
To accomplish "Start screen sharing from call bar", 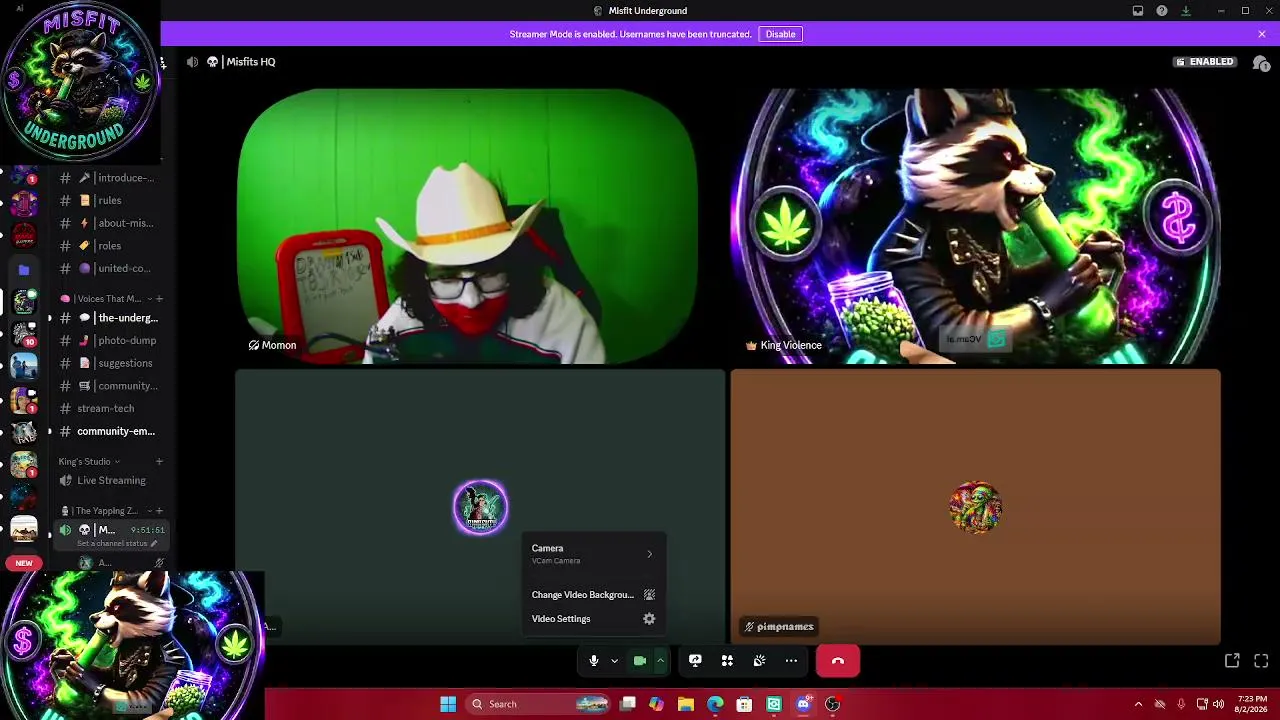I will pyautogui.click(x=695, y=661).
